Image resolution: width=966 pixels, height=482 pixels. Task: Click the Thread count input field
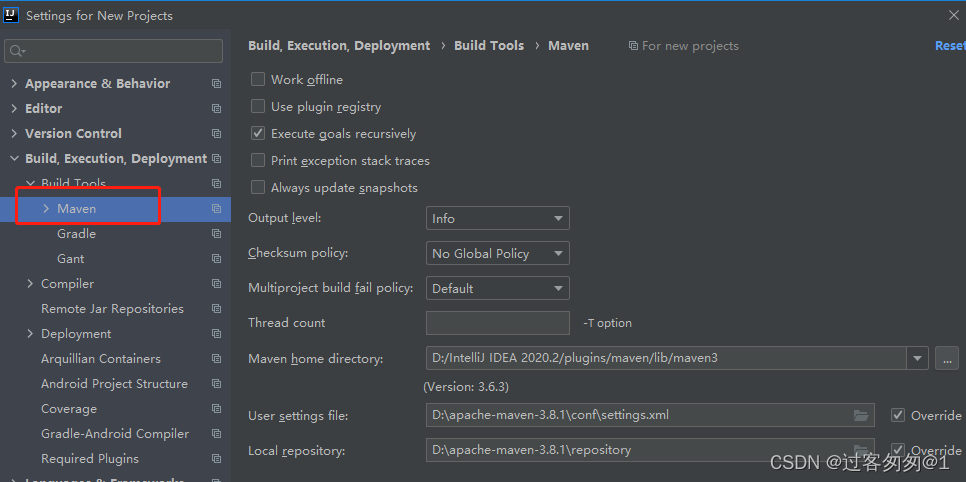498,323
